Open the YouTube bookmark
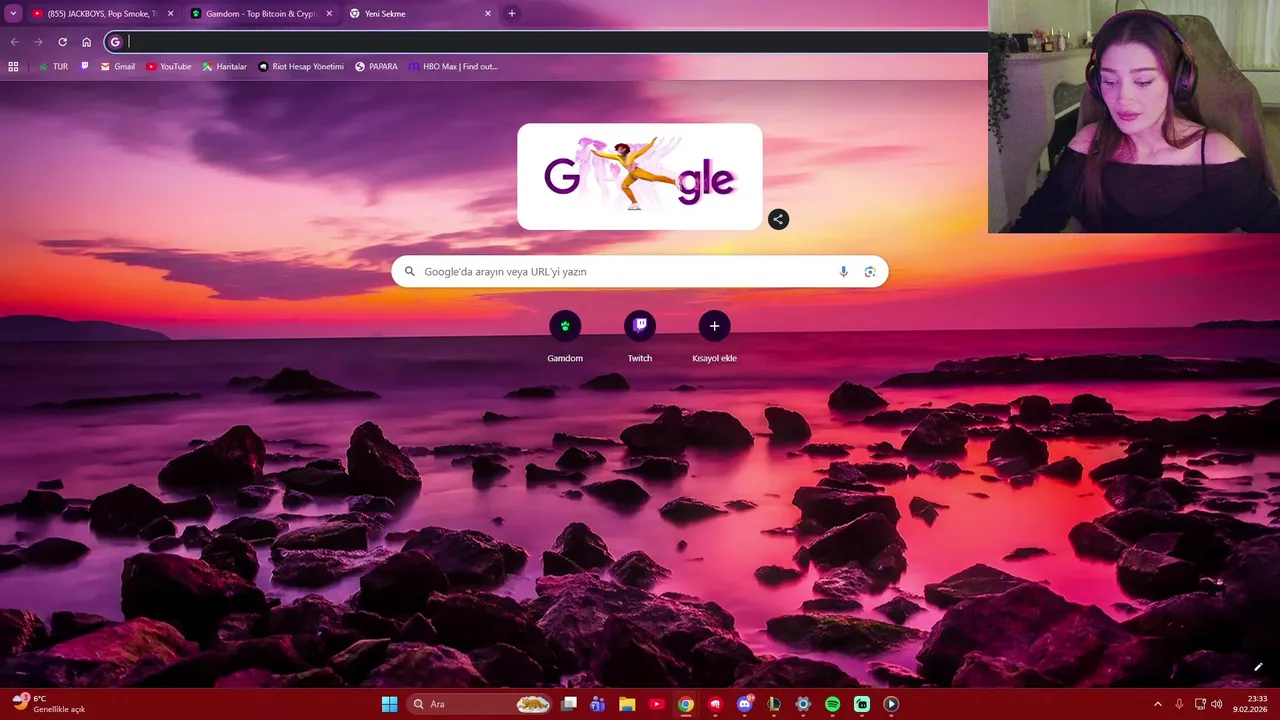 click(168, 67)
